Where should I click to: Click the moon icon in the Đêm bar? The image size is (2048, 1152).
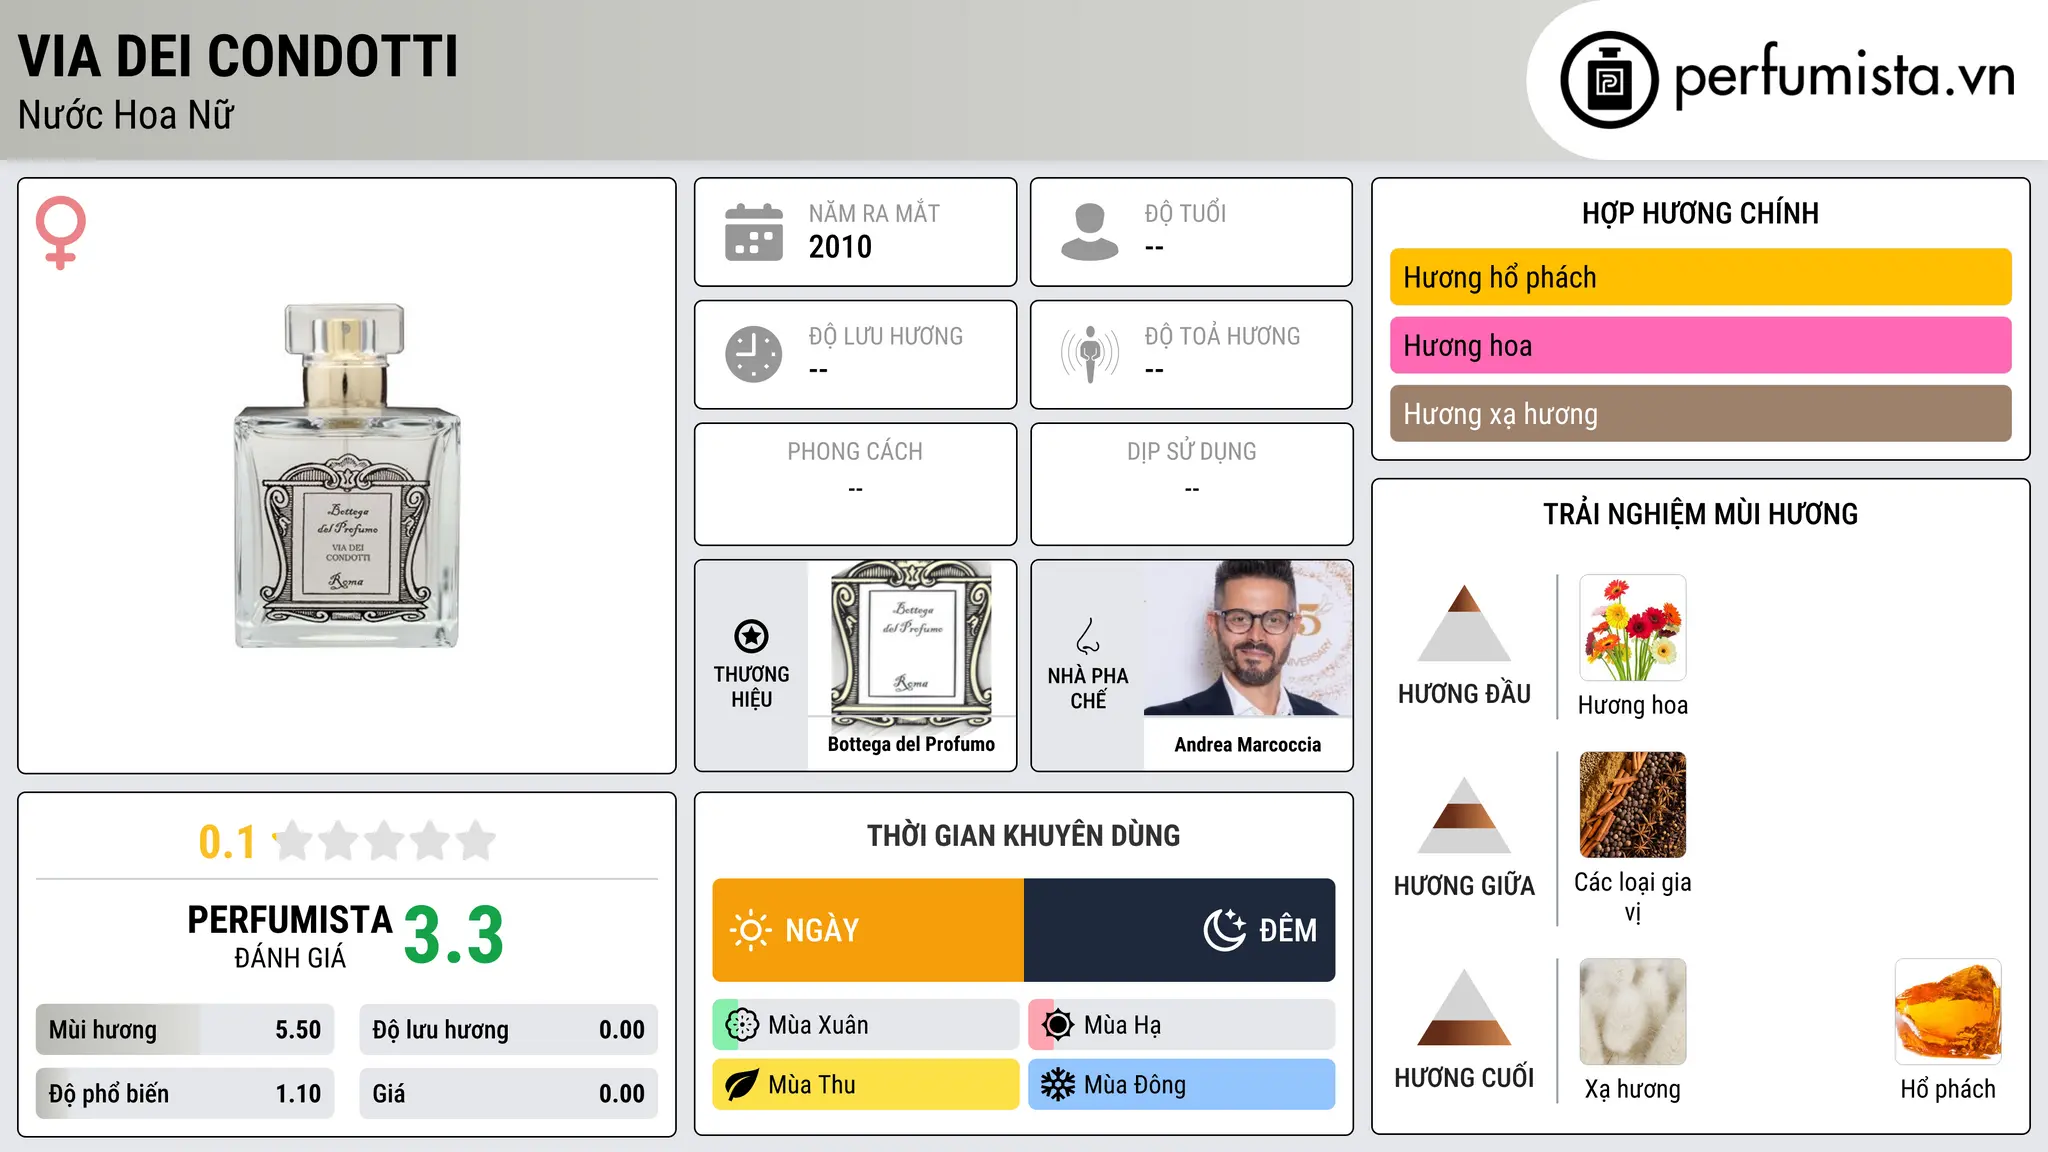1225,930
